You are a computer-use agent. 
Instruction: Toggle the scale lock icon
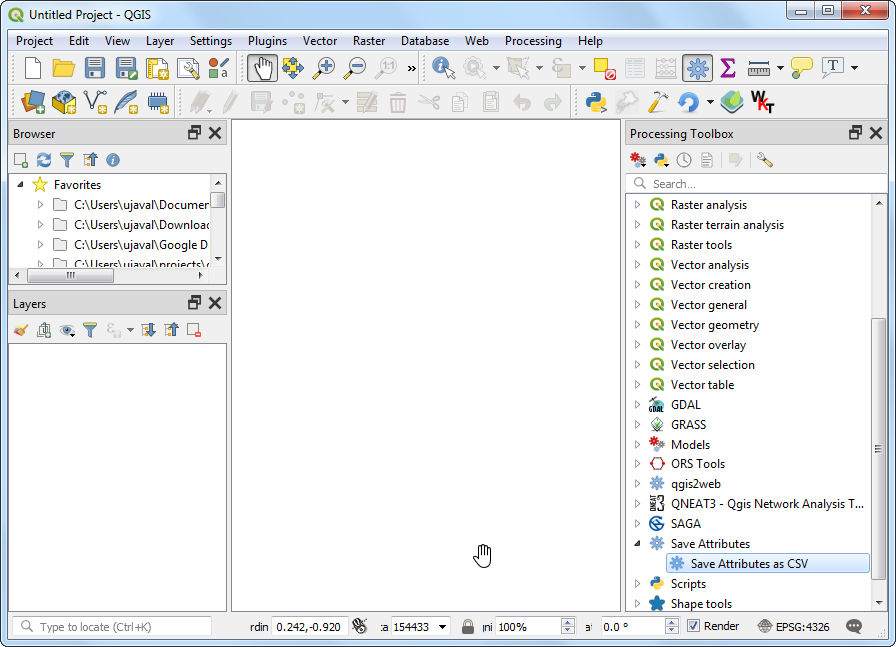tap(468, 626)
